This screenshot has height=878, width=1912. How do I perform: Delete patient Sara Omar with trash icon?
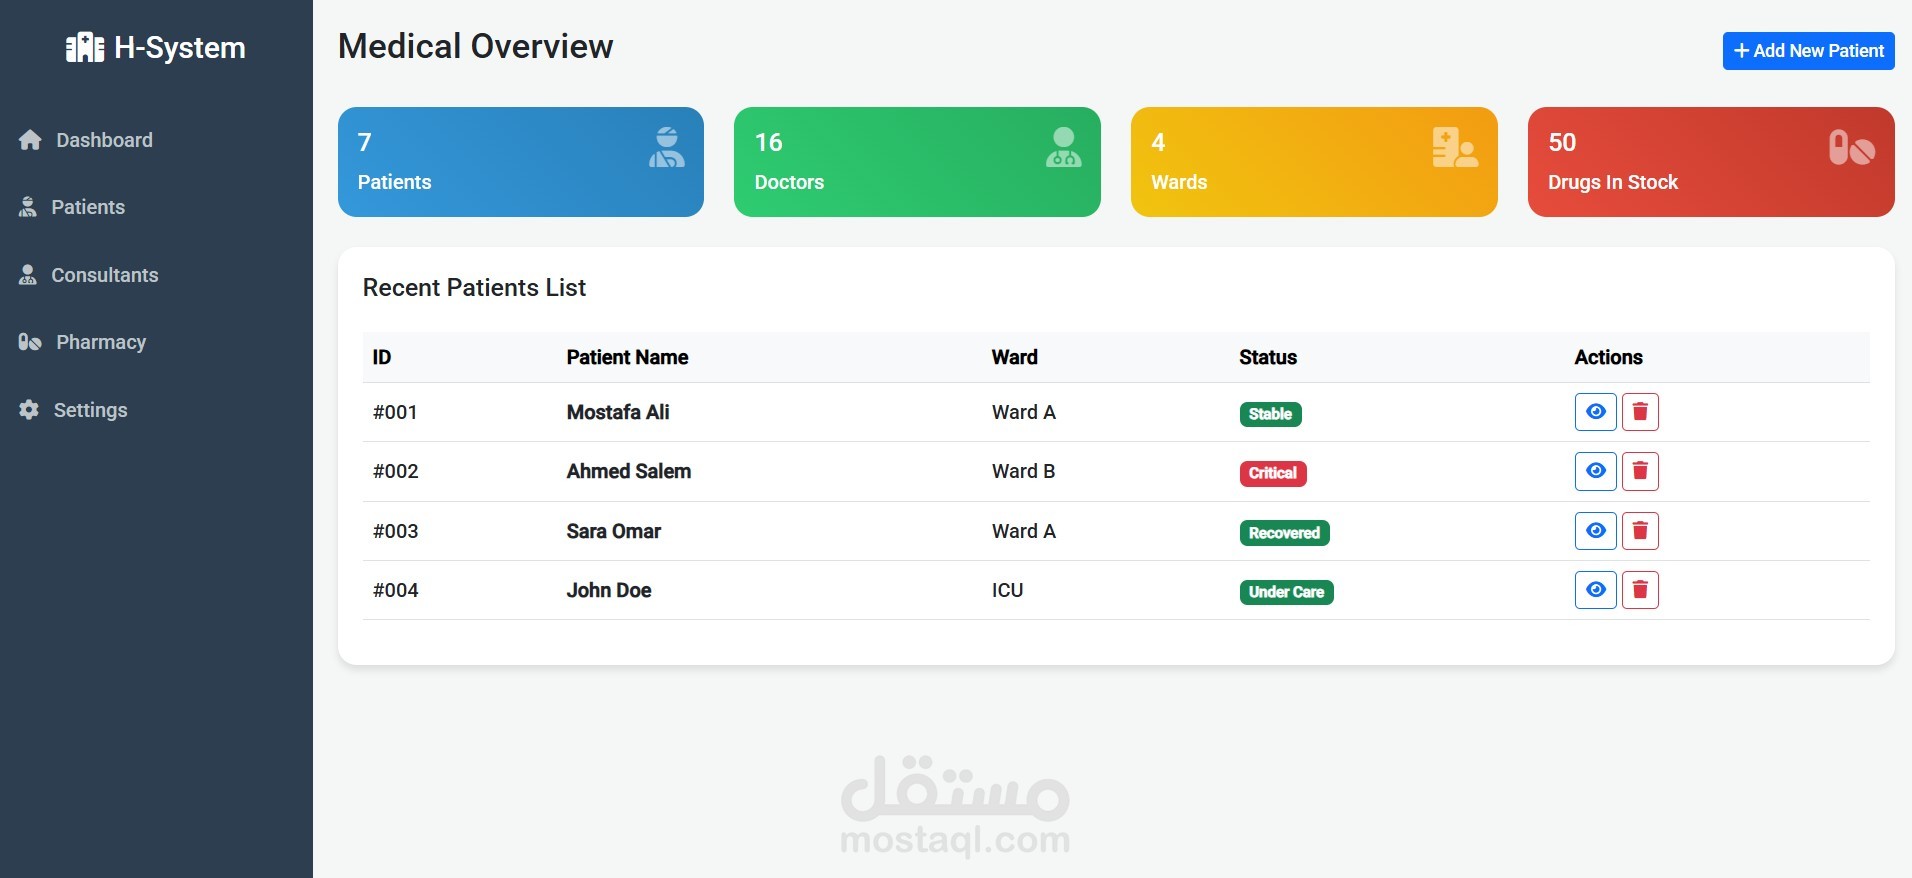[x=1640, y=531]
